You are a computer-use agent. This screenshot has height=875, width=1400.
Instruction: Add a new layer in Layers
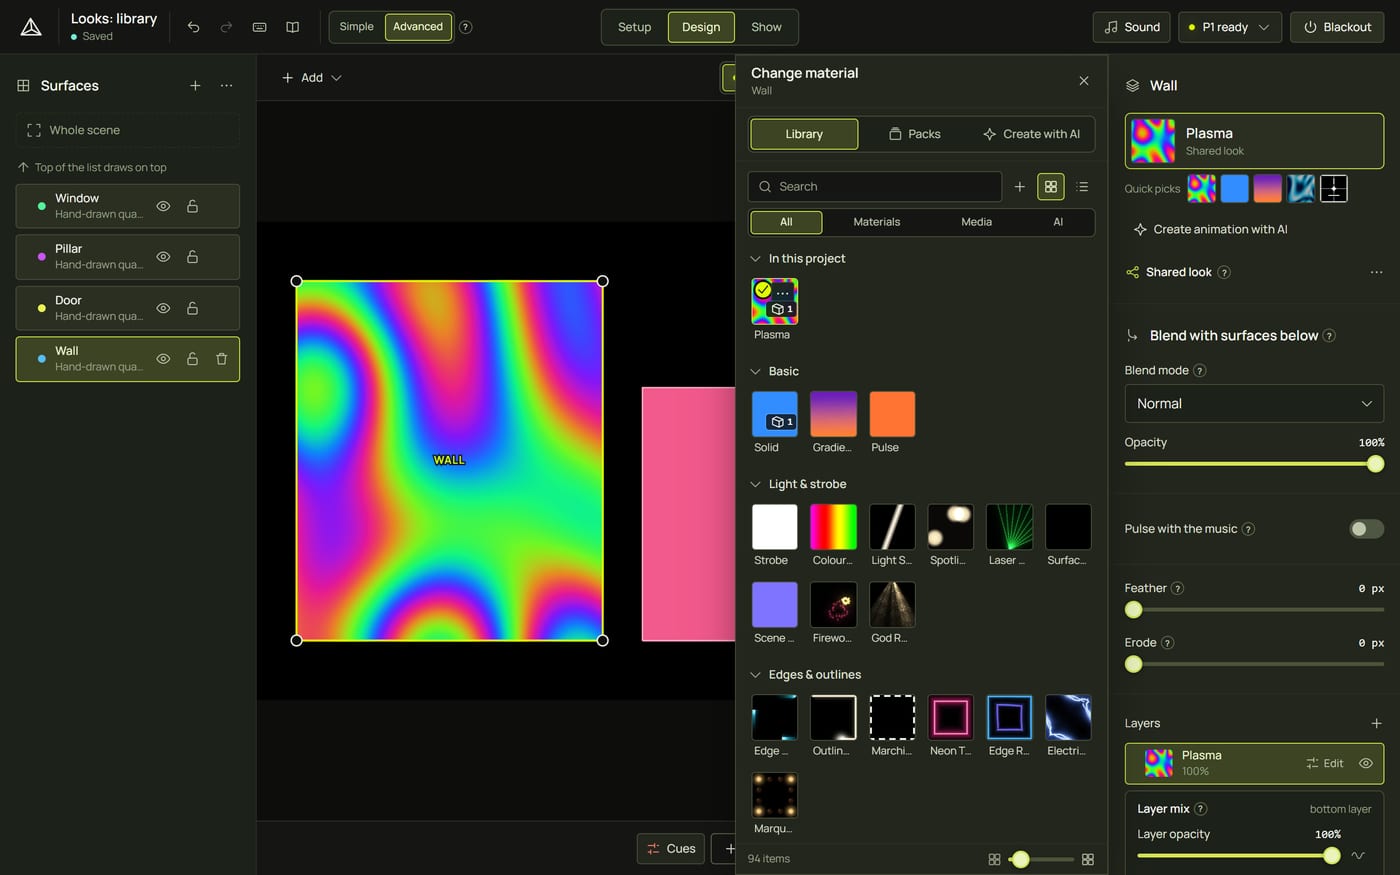click(1376, 723)
